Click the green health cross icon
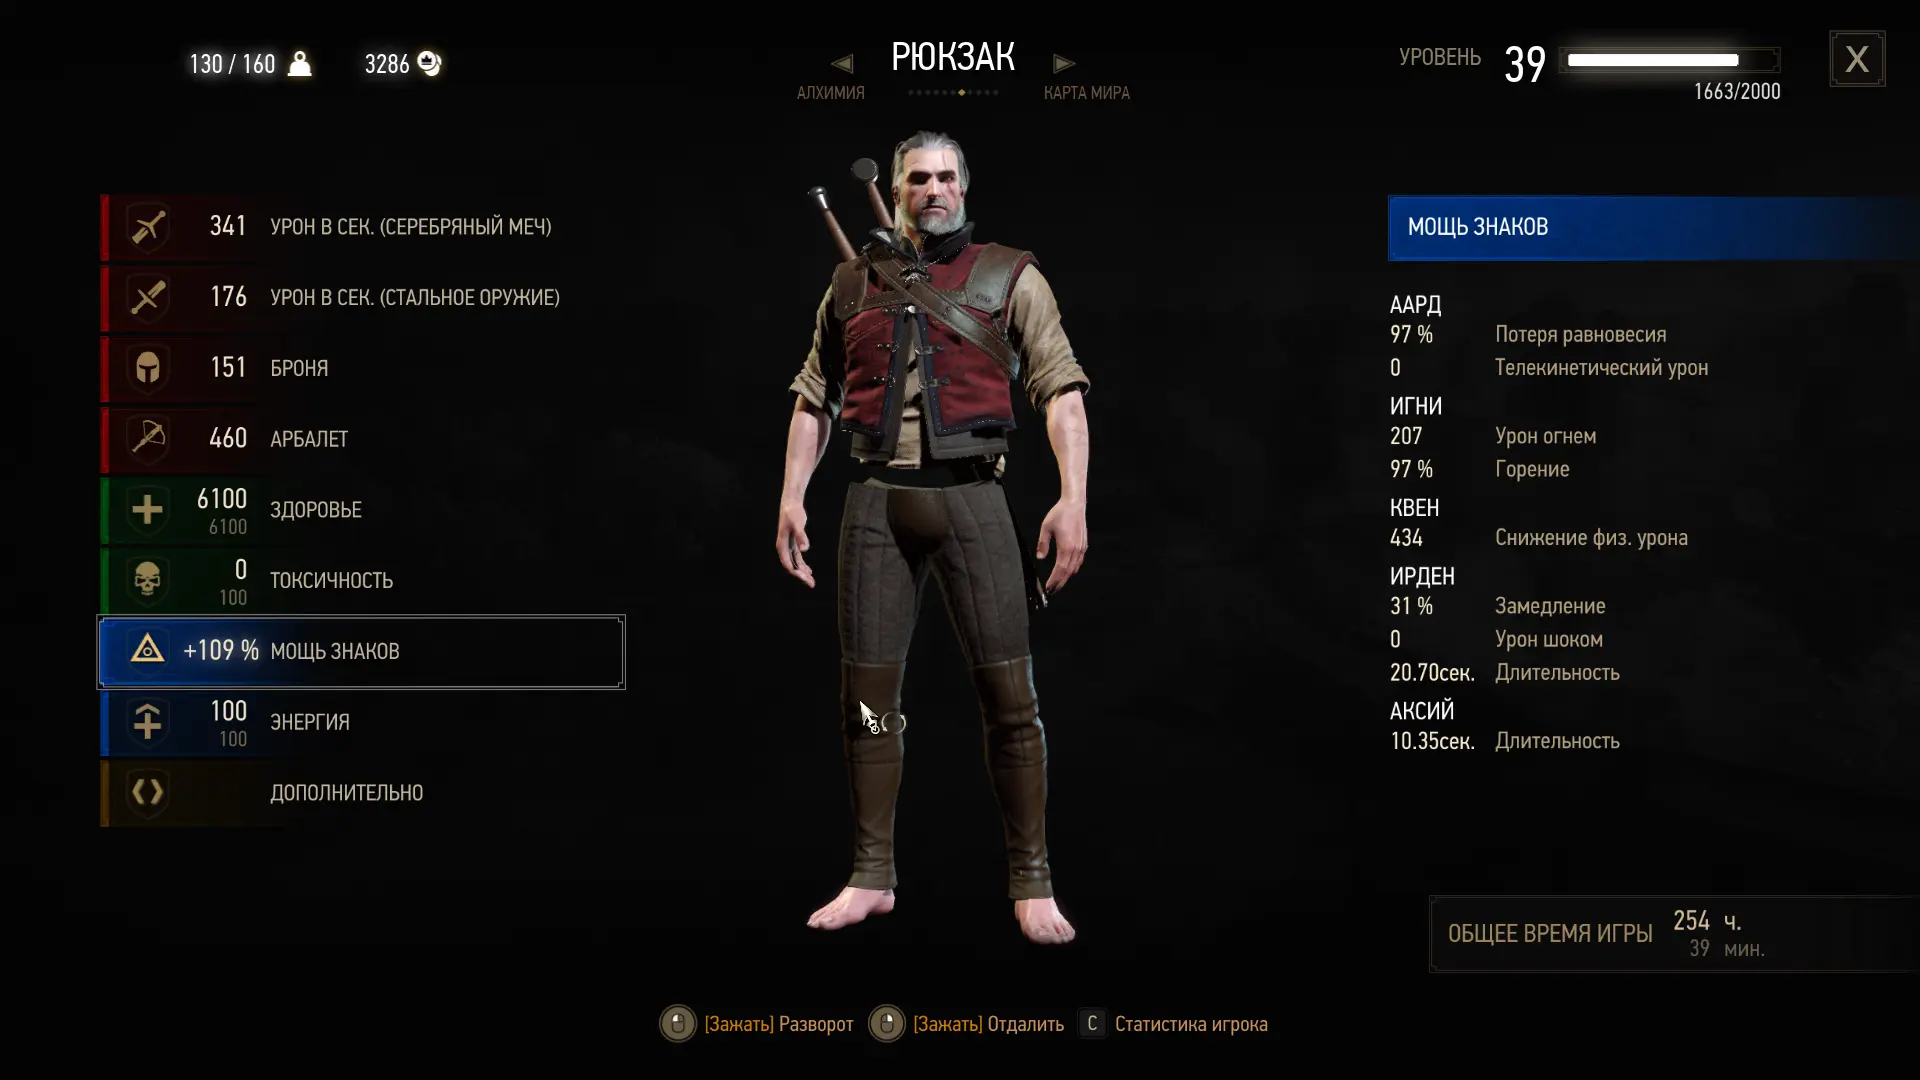Viewport: 1920px width, 1080px height. coord(148,510)
